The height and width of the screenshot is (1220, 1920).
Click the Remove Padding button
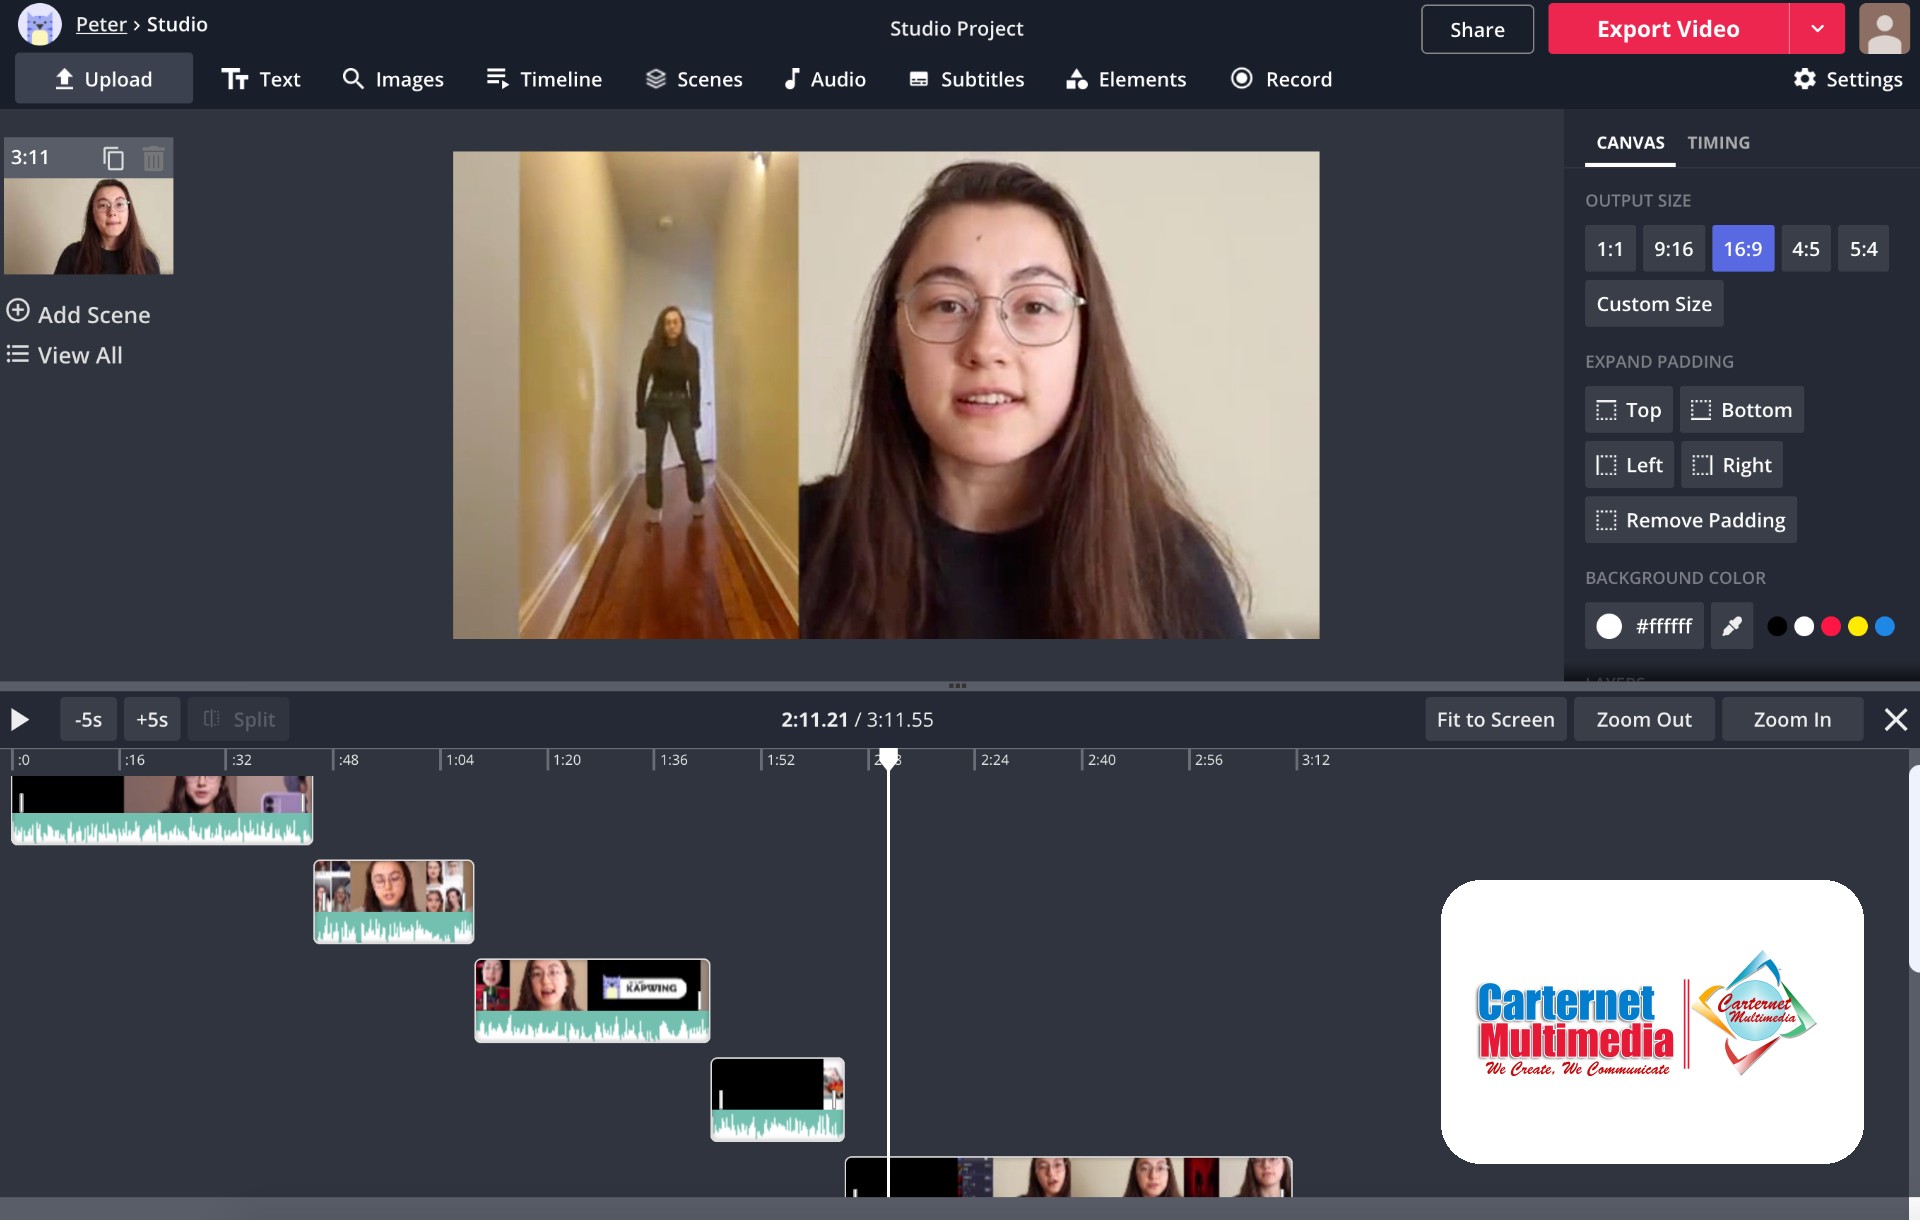pyautogui.click(x=1690, y=520)
